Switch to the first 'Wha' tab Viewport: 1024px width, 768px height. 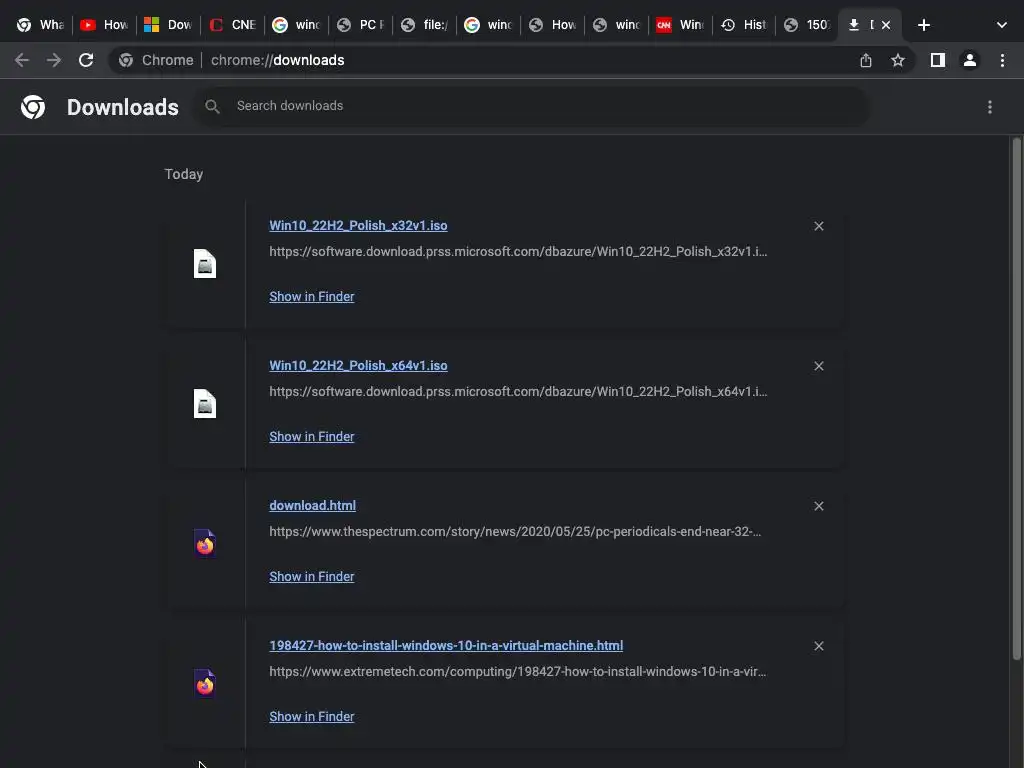point(40,25)
